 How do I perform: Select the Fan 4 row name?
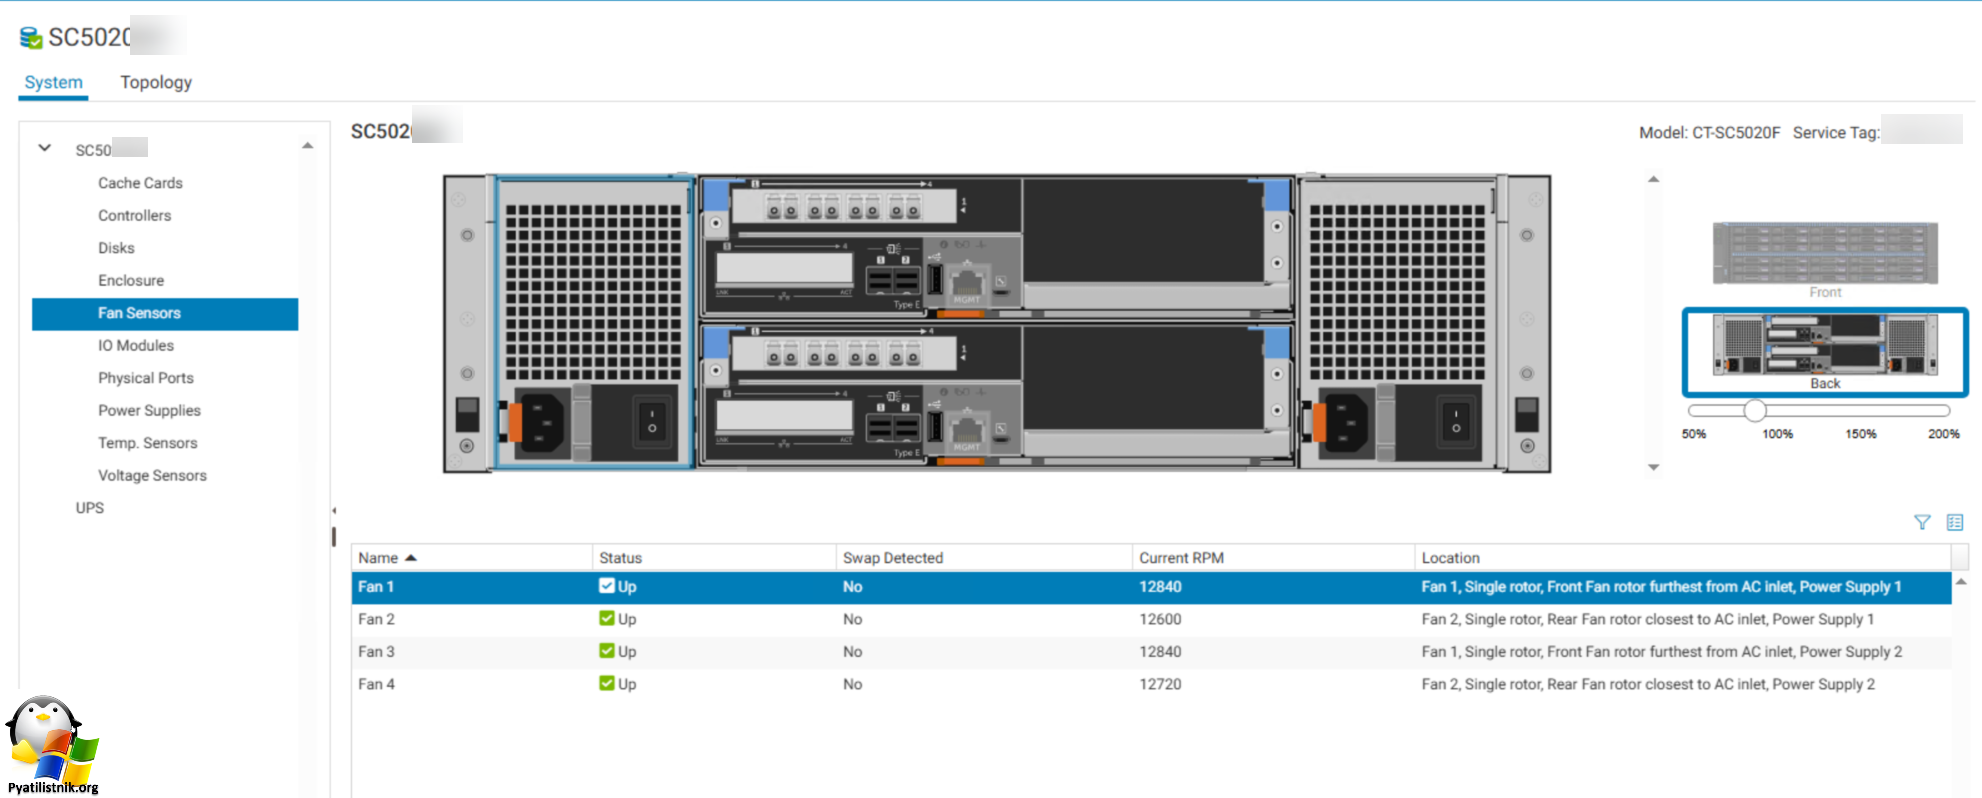(376, 684)
